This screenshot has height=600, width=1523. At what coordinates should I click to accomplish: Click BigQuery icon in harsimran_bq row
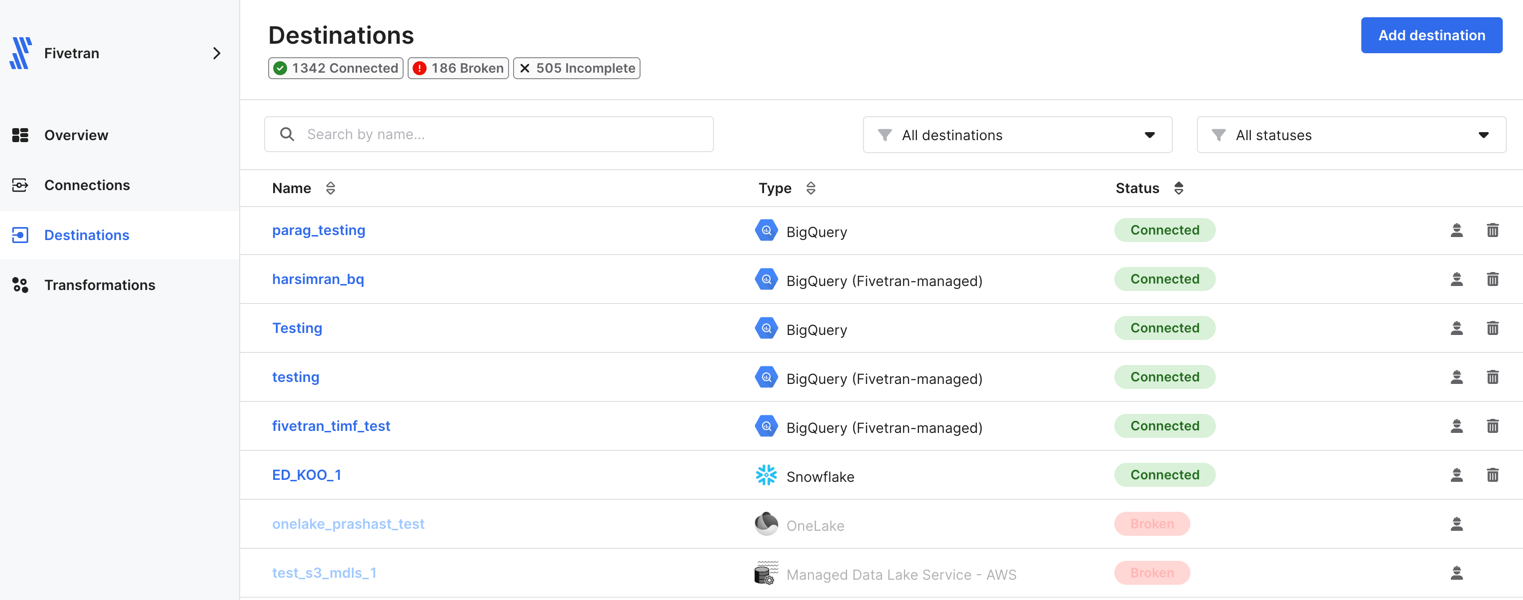pos(766,279)
